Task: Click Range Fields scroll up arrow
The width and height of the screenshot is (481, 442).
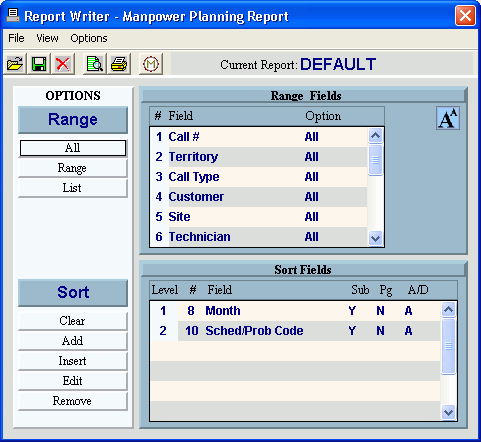Action: pos(375,135)
